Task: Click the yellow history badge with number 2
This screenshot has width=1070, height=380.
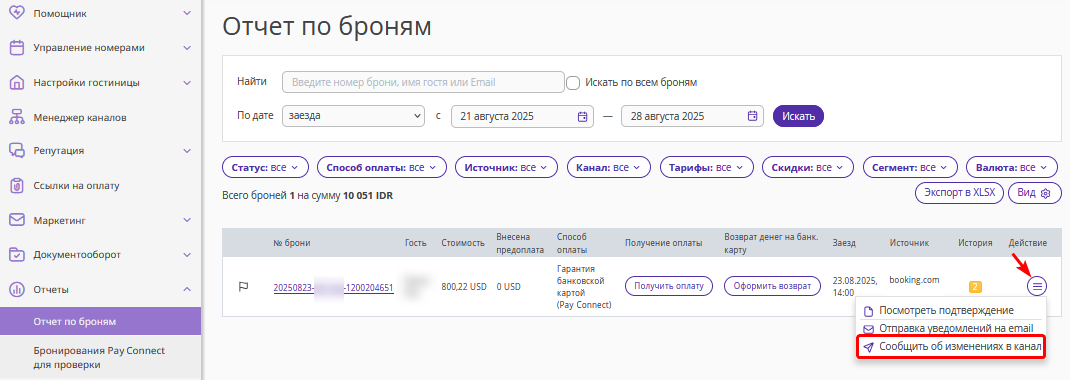Action: 975,287
